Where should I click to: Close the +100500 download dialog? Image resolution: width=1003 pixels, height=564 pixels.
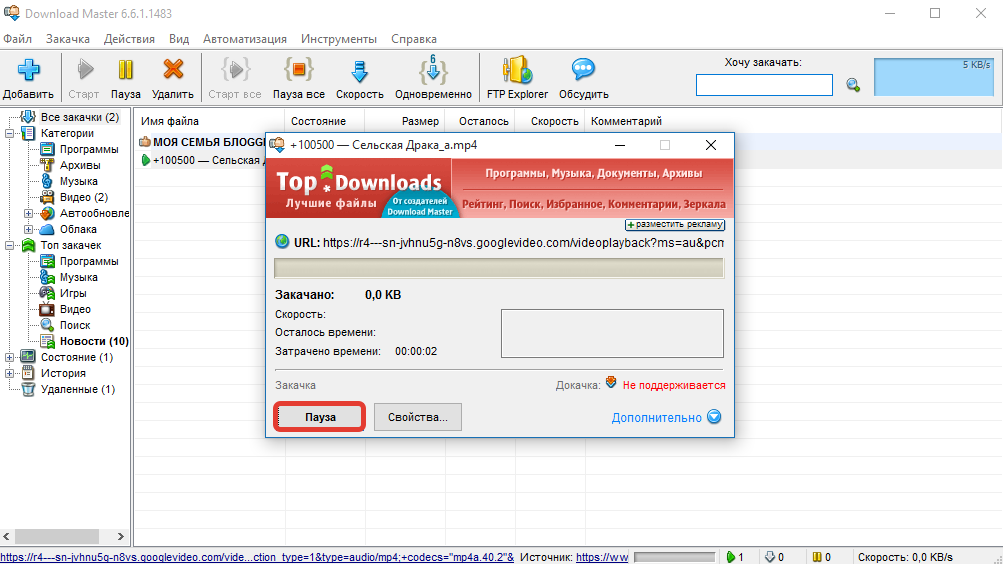click(711, 145)
